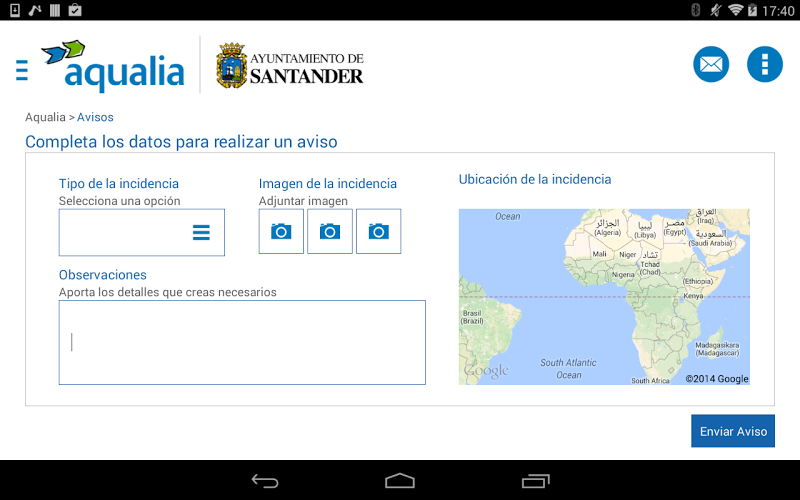Tap the 'Ubicación de la incidencia' heading
Screen dimensions: 800x500
[535, 180]
